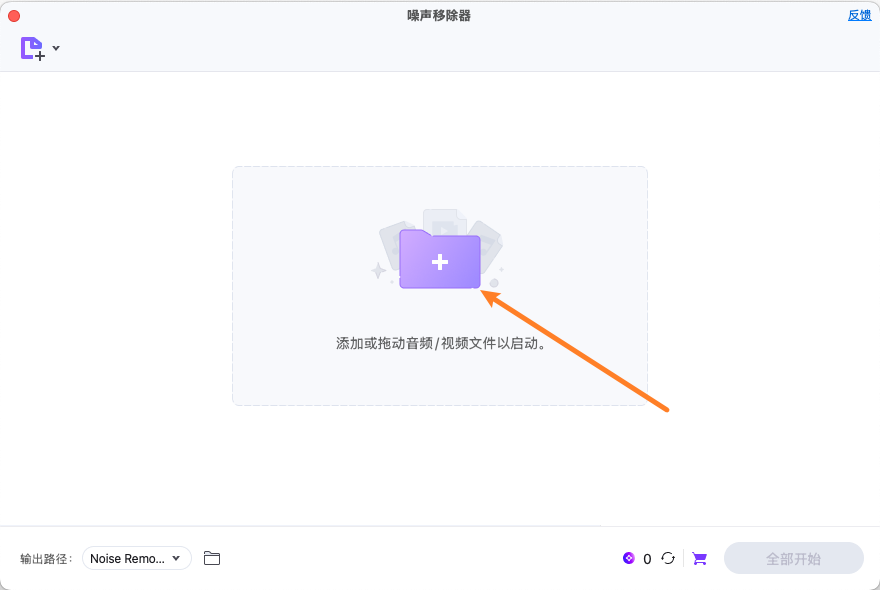Viewport: 880px width, 590px height.
Task: Click the red close button
Action: coord(14,14)
